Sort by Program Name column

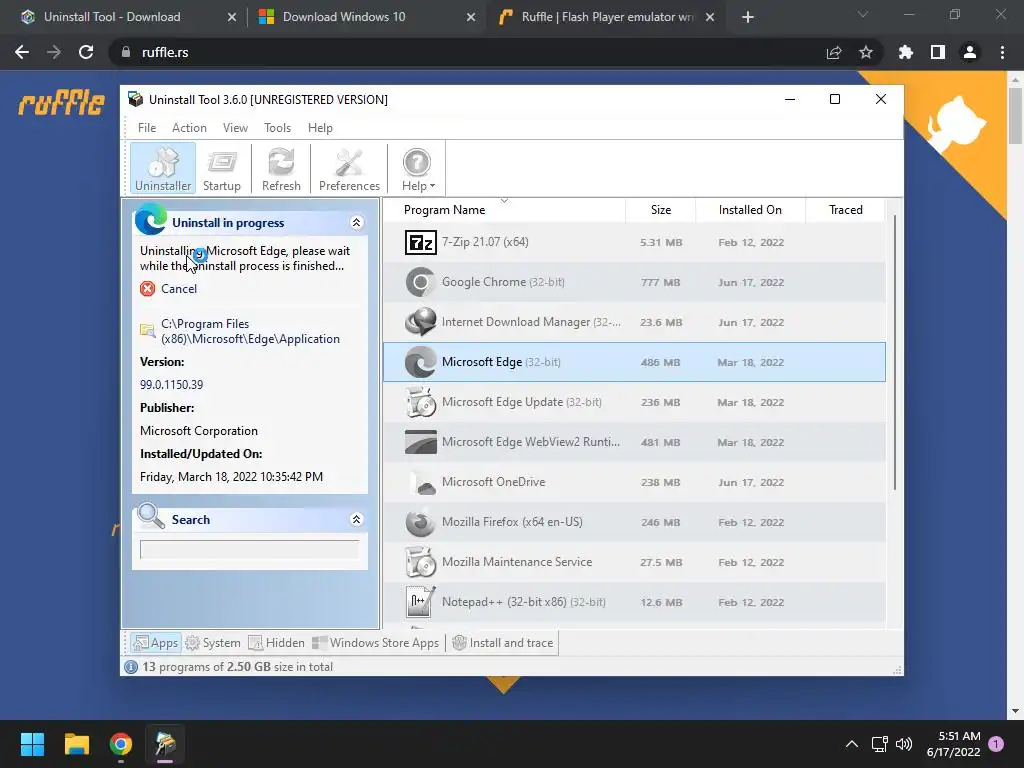(504, 210)
